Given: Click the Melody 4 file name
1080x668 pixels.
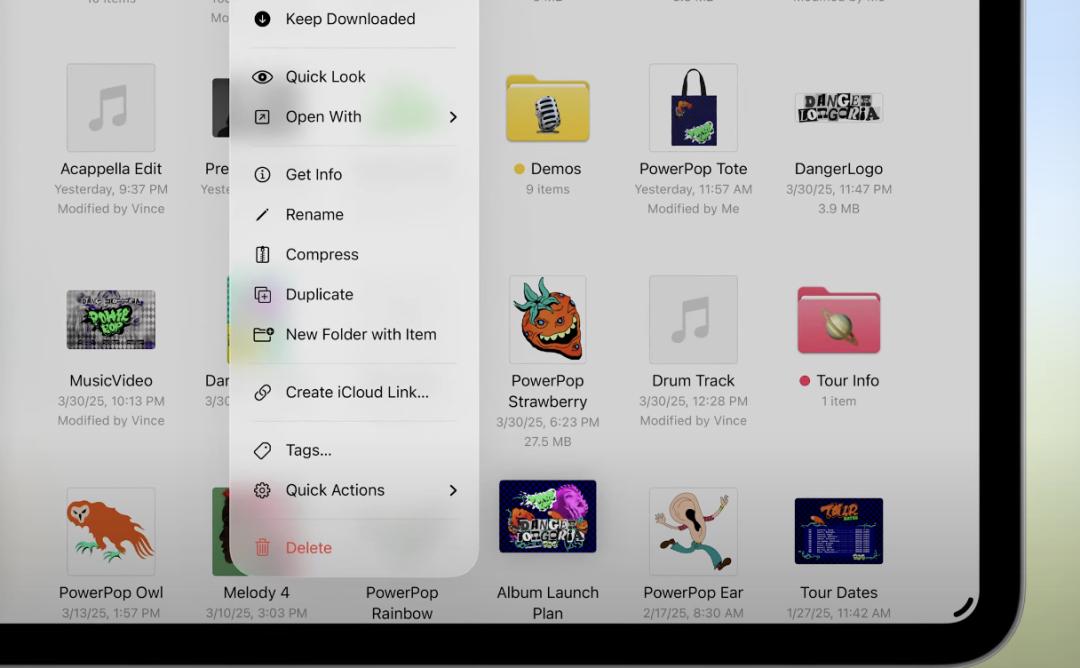Looking at the screenshot, I should [x=256, y=592].
